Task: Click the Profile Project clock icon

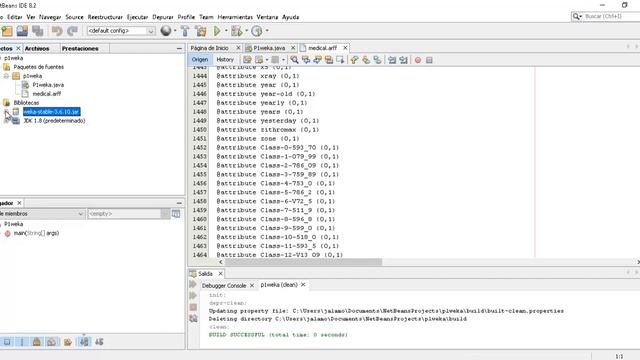Action: pos(257,31)
